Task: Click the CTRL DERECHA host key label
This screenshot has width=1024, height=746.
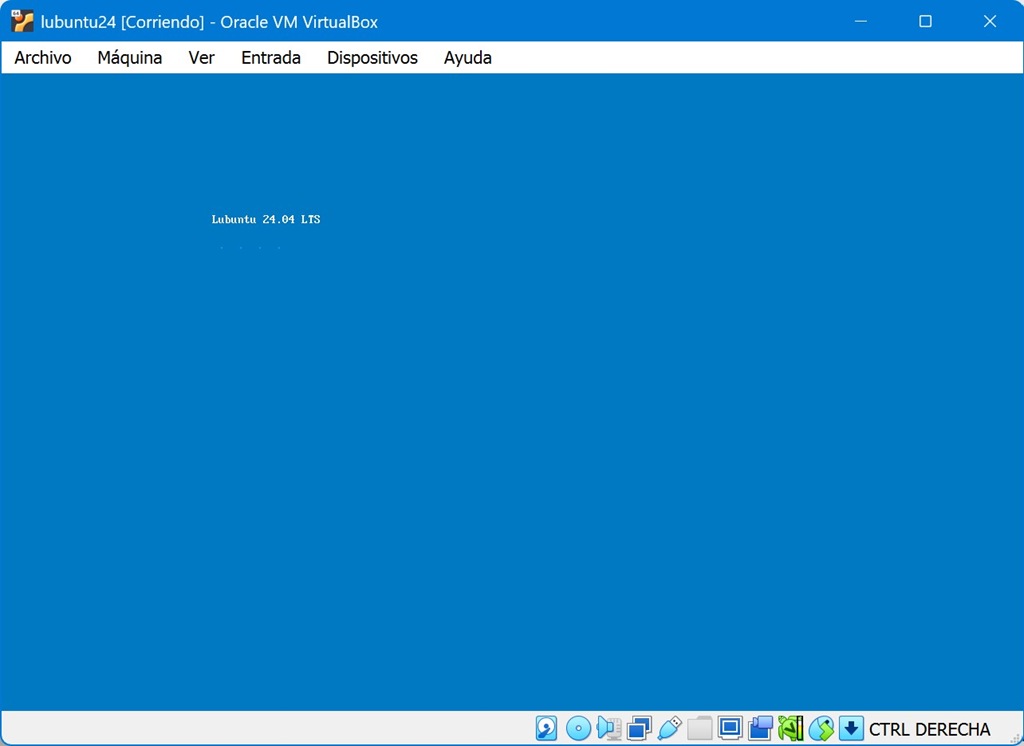Action: [929, 730]
